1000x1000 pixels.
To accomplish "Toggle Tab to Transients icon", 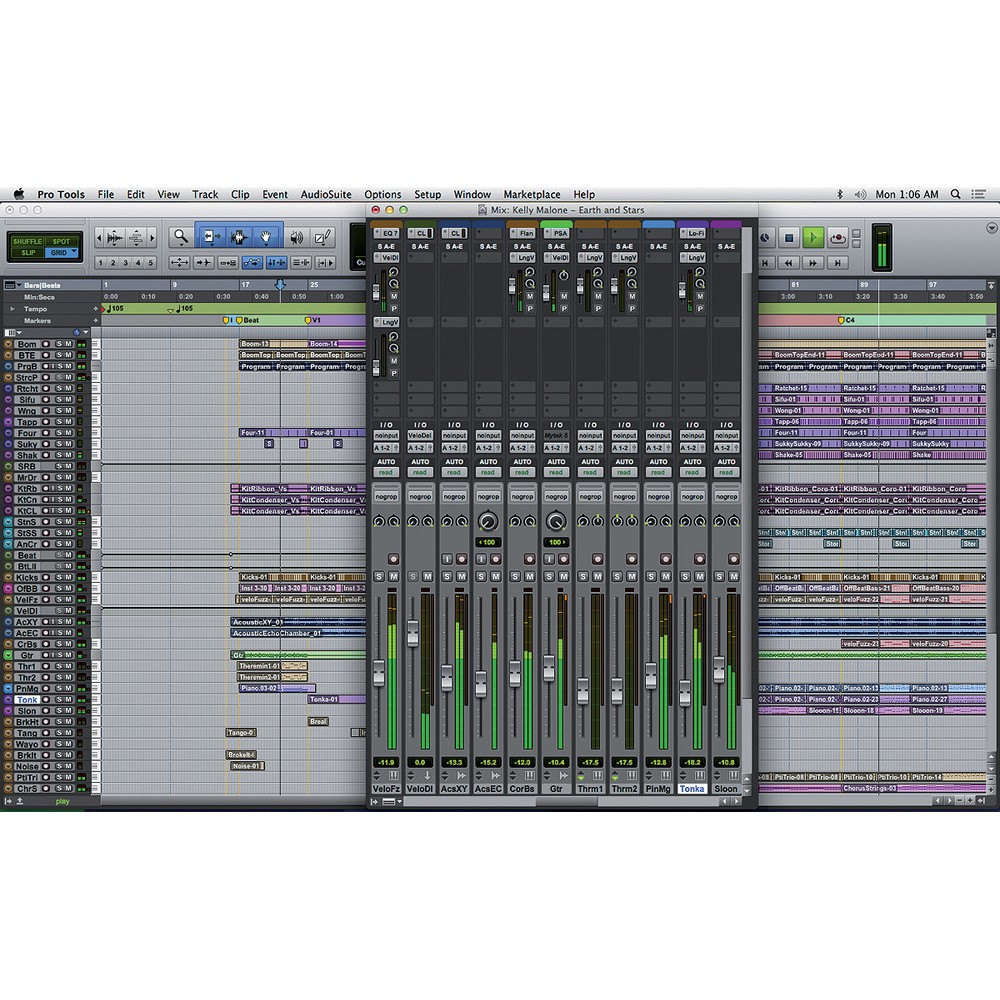I will tap(204, 262).
